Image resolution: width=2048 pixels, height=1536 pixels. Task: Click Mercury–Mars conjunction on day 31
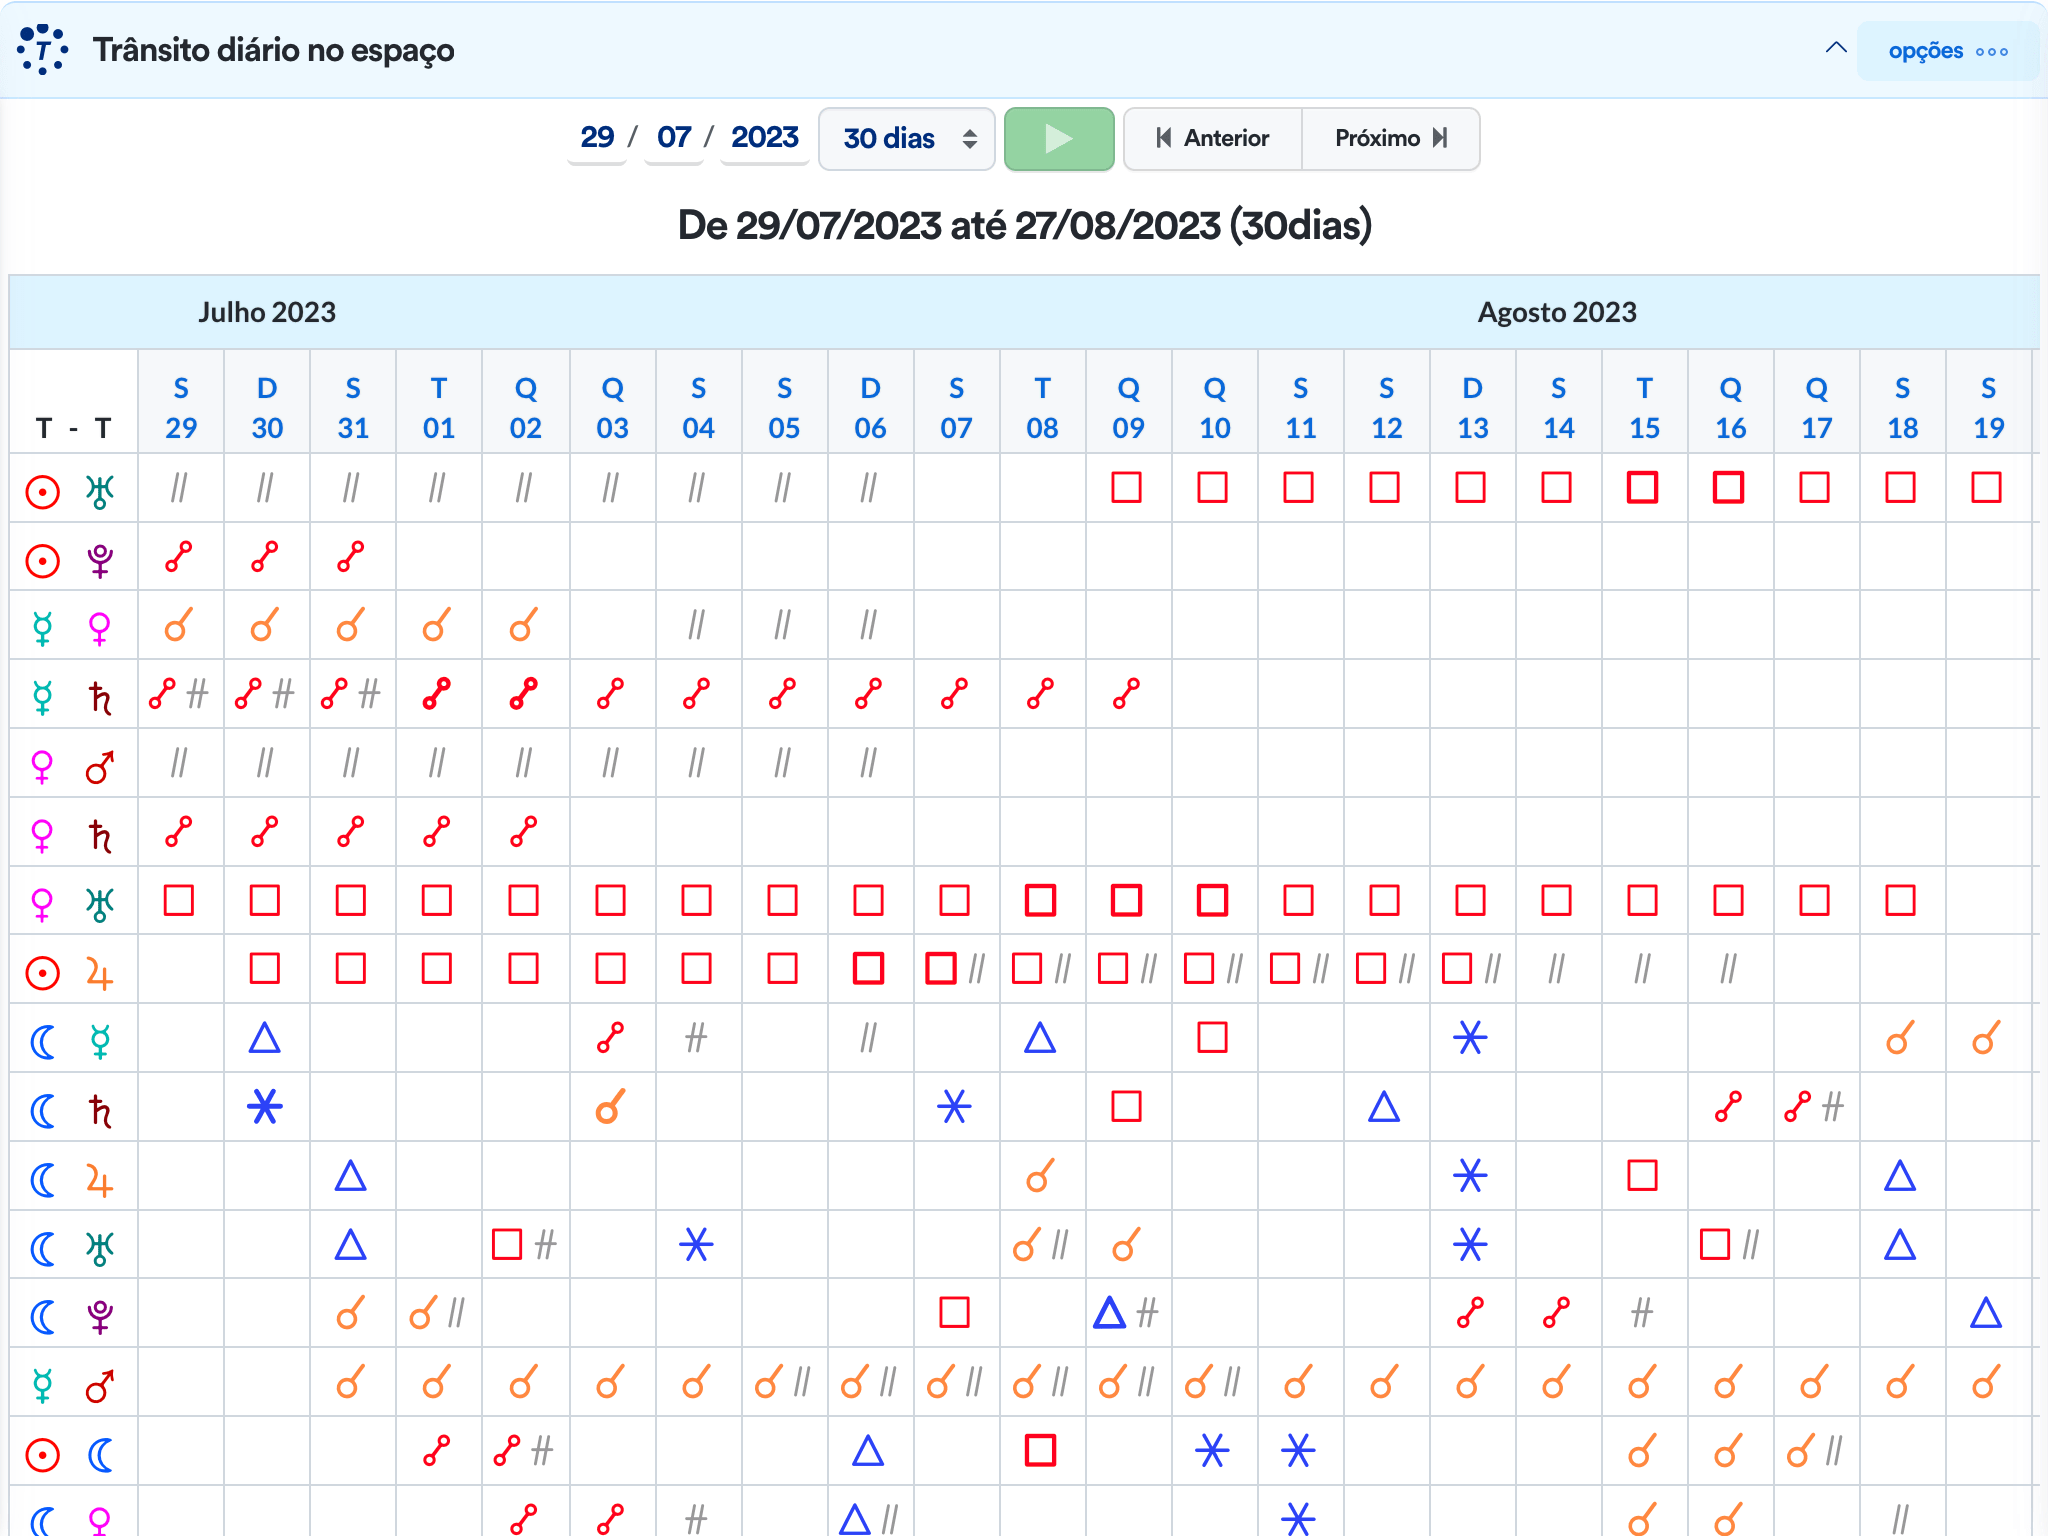351,1382
